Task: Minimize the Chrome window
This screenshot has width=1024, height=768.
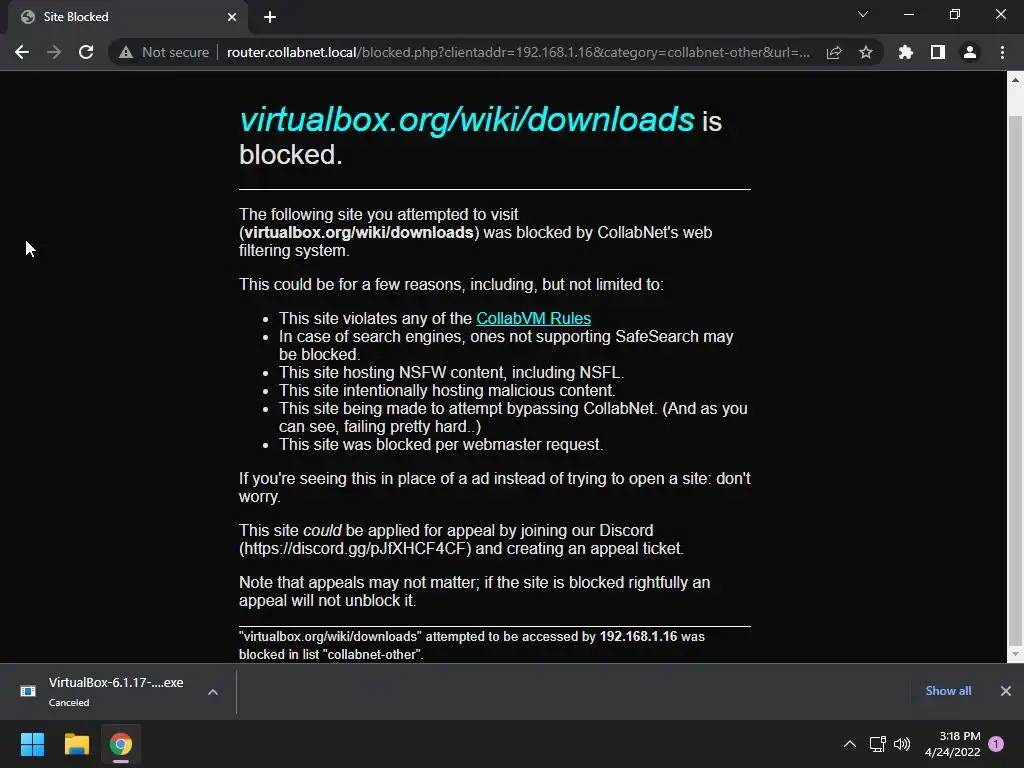Action: click(x=908, y=14)
